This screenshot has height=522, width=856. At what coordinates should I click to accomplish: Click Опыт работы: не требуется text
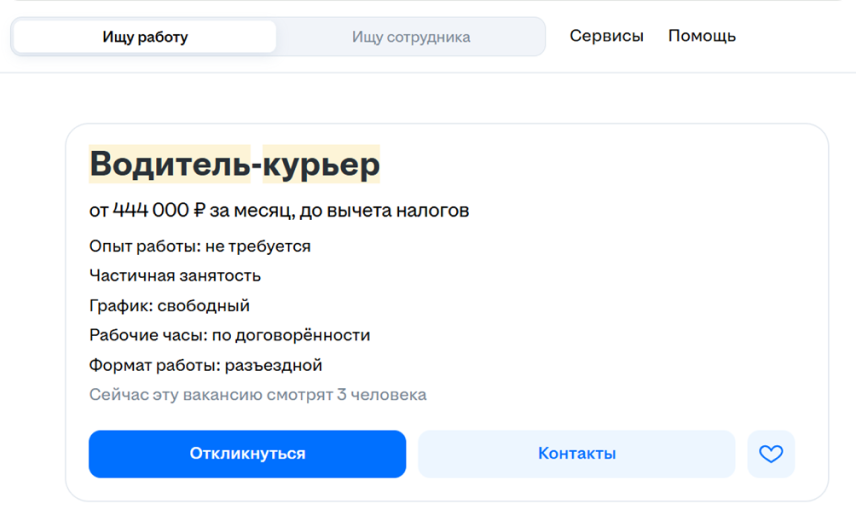tap(200, 246)
